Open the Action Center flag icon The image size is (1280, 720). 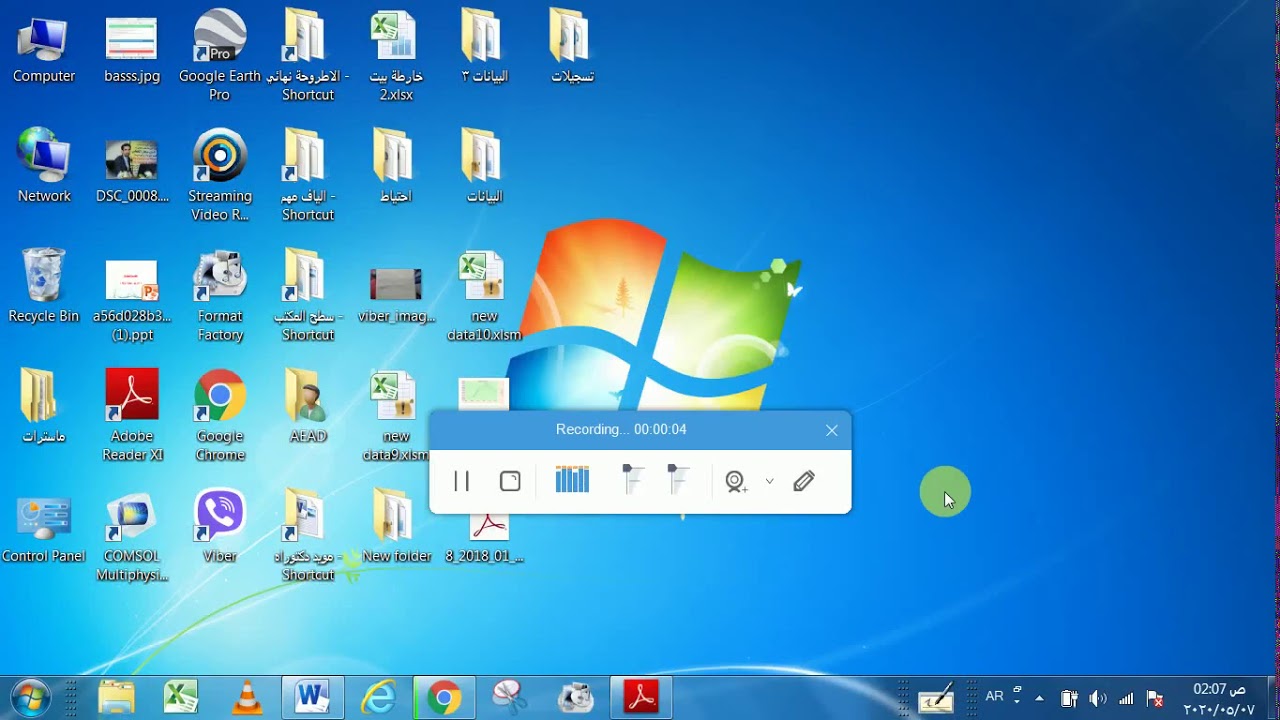(x=1155, y=698)
